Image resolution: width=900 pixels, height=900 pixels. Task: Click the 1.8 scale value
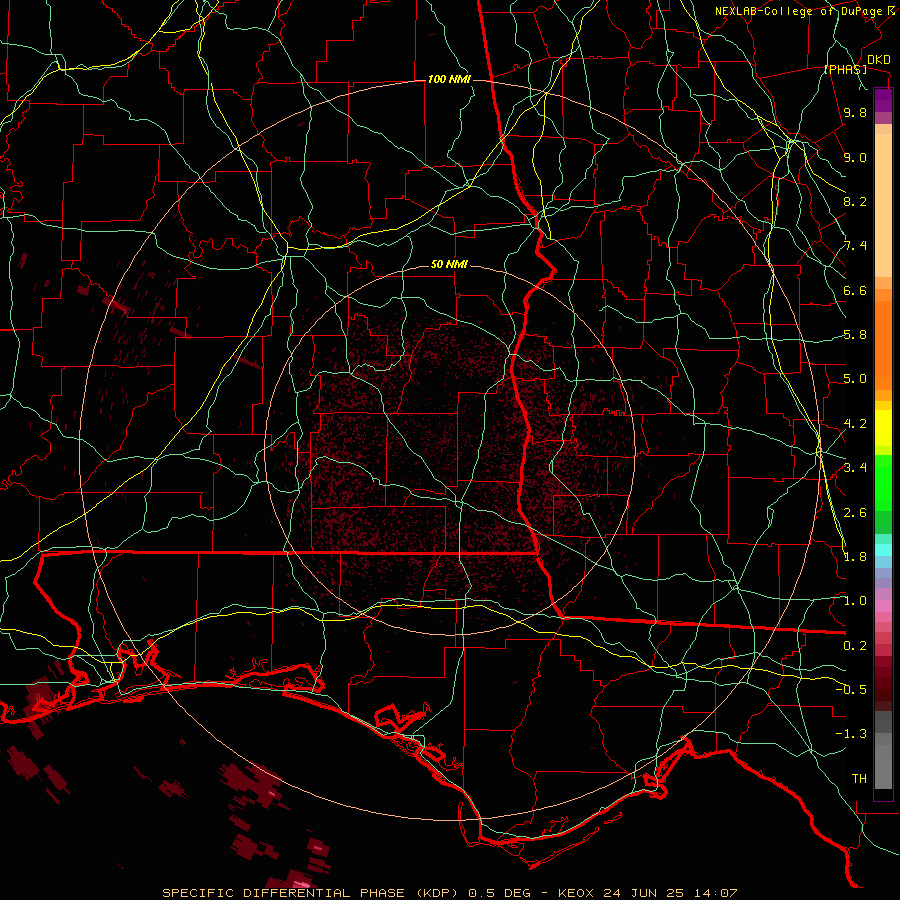click(x=855, y=557)
